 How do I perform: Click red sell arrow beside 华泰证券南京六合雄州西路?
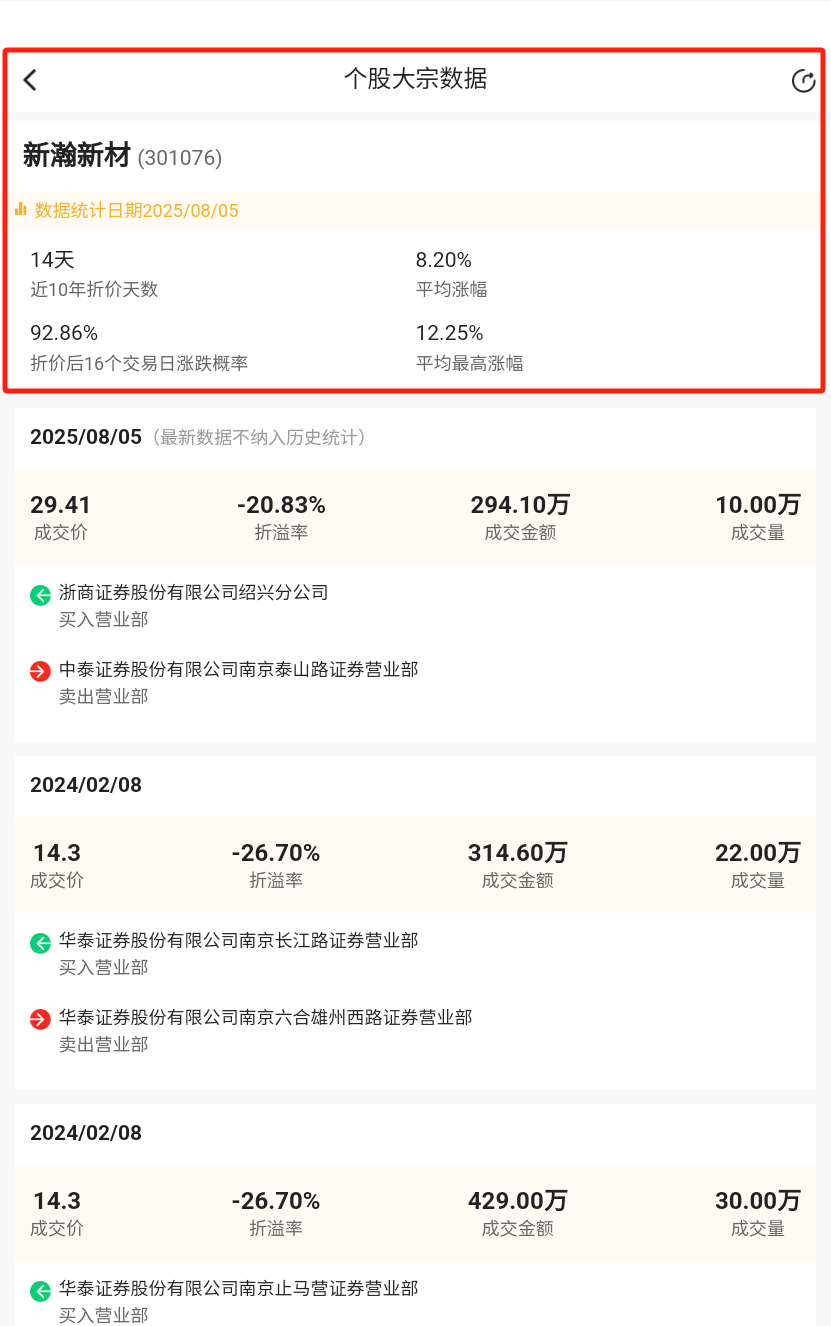tap(40, 1020)
